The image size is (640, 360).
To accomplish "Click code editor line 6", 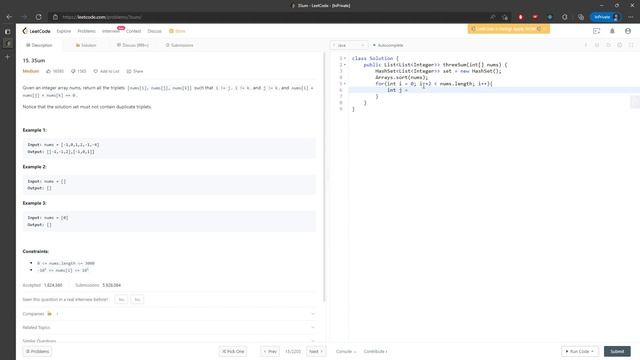I will coord(494,90).
